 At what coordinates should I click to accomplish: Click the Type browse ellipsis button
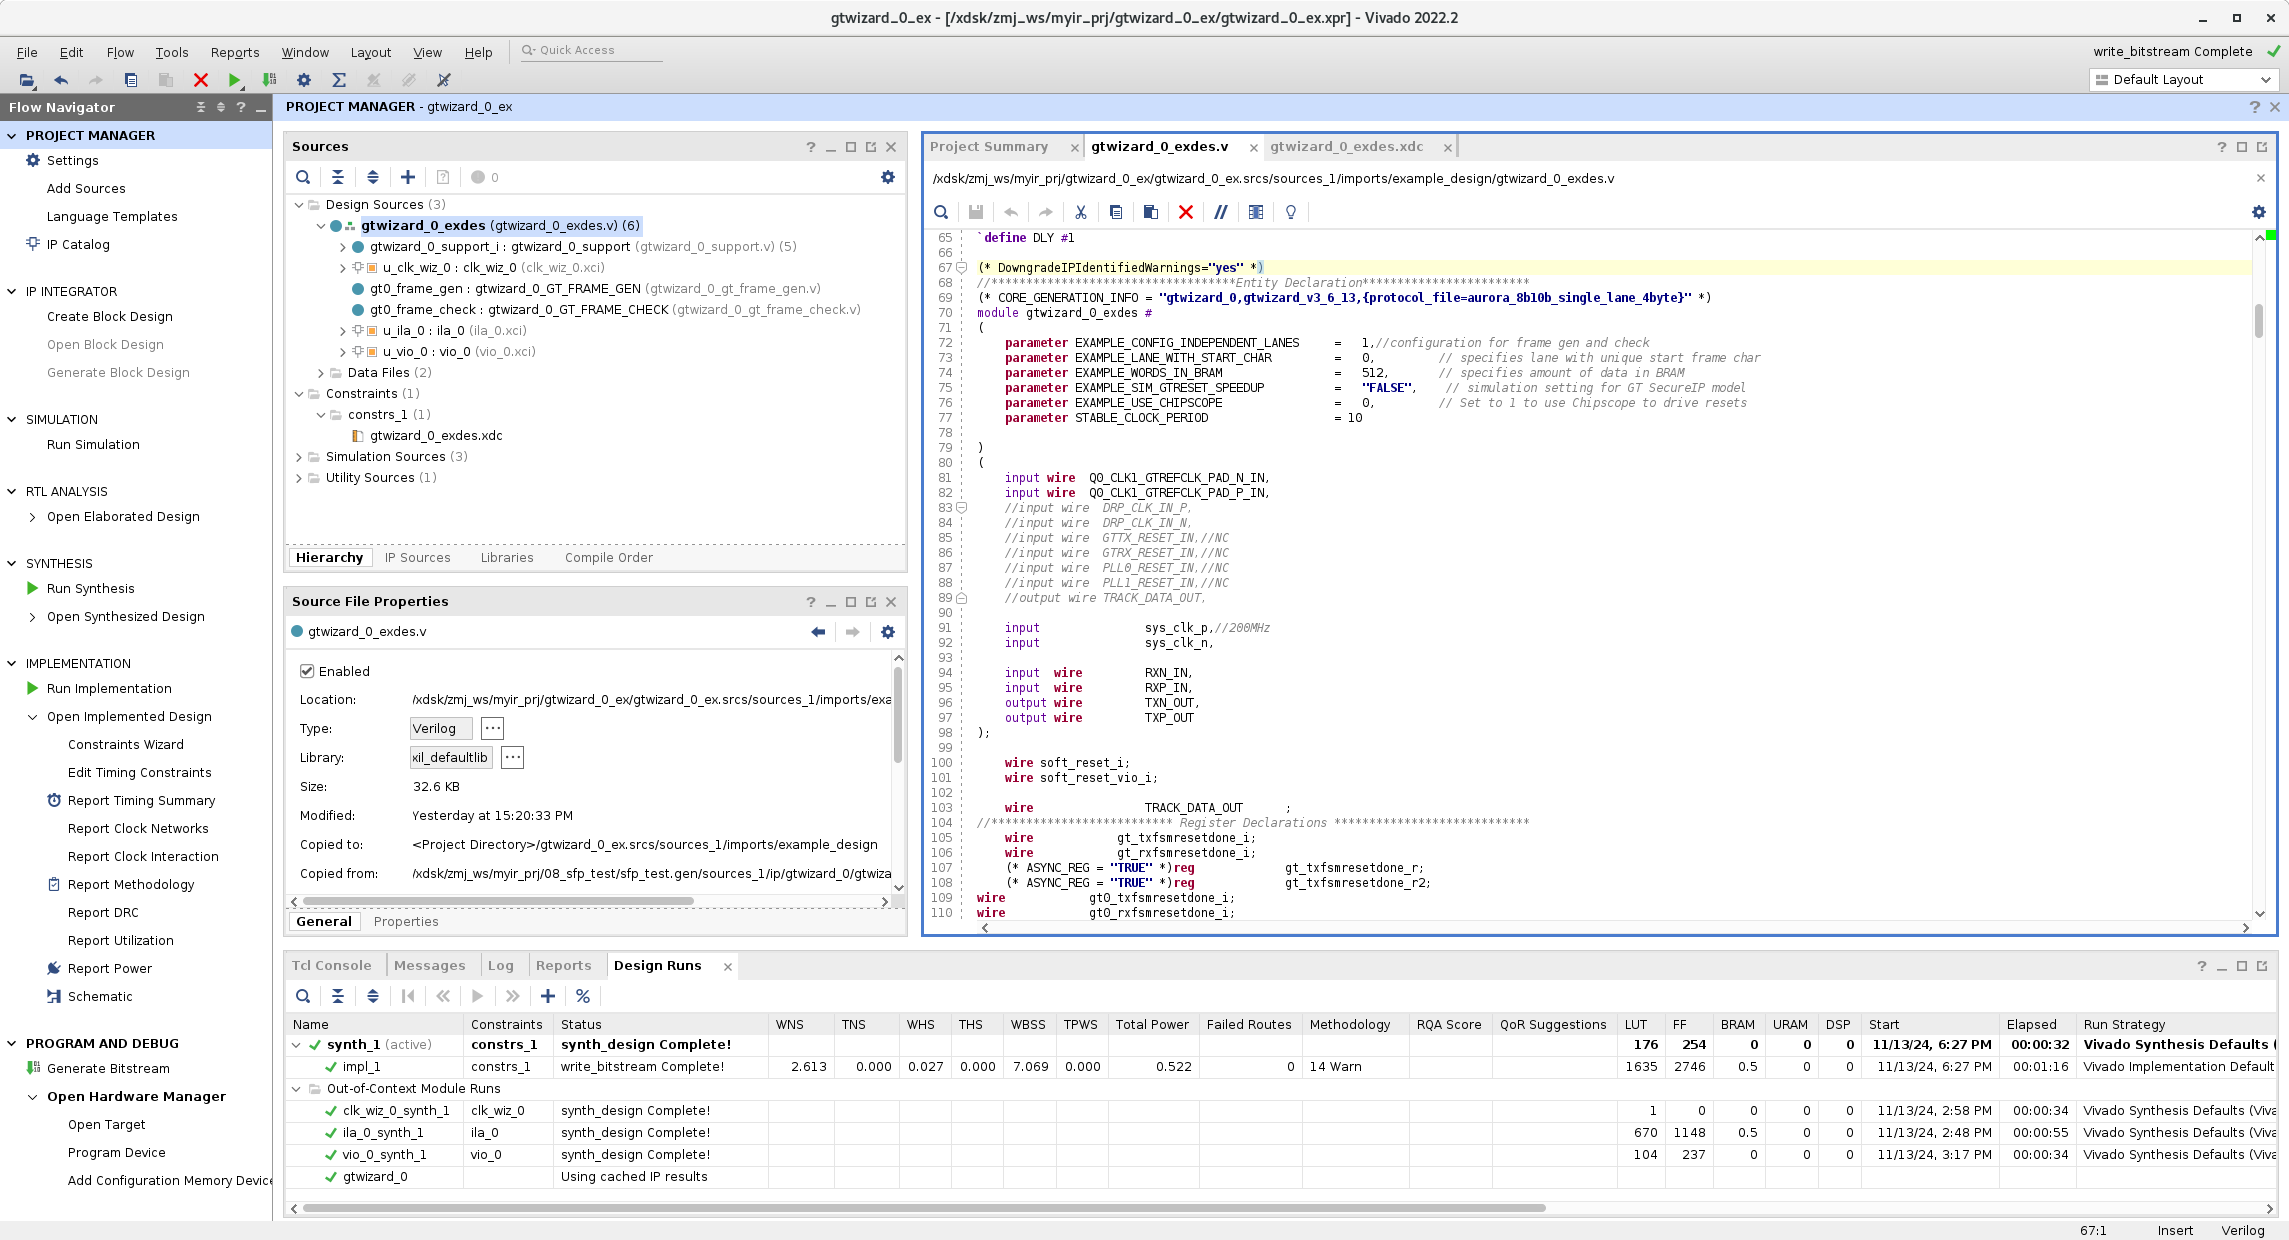click(x=493, y=729)
